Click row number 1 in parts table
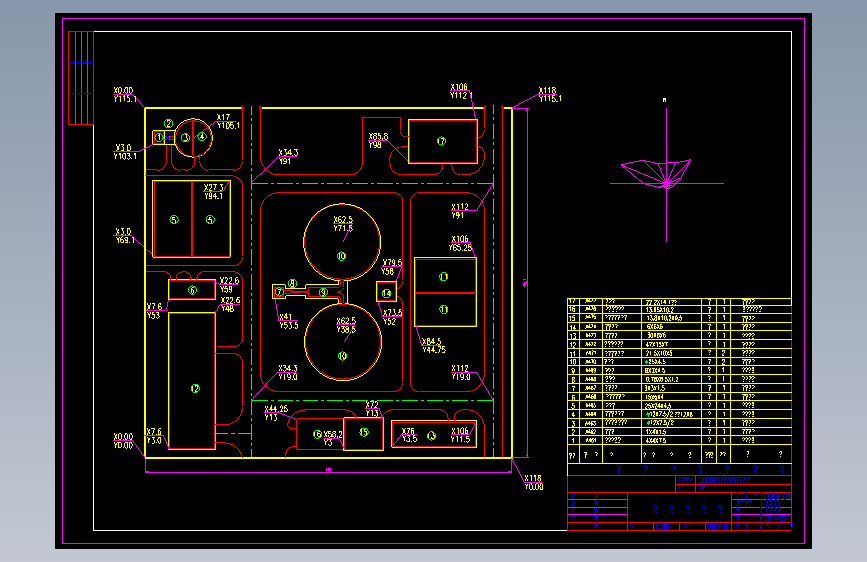The width and height of the screenshot is (867, 562). point(679,440)
